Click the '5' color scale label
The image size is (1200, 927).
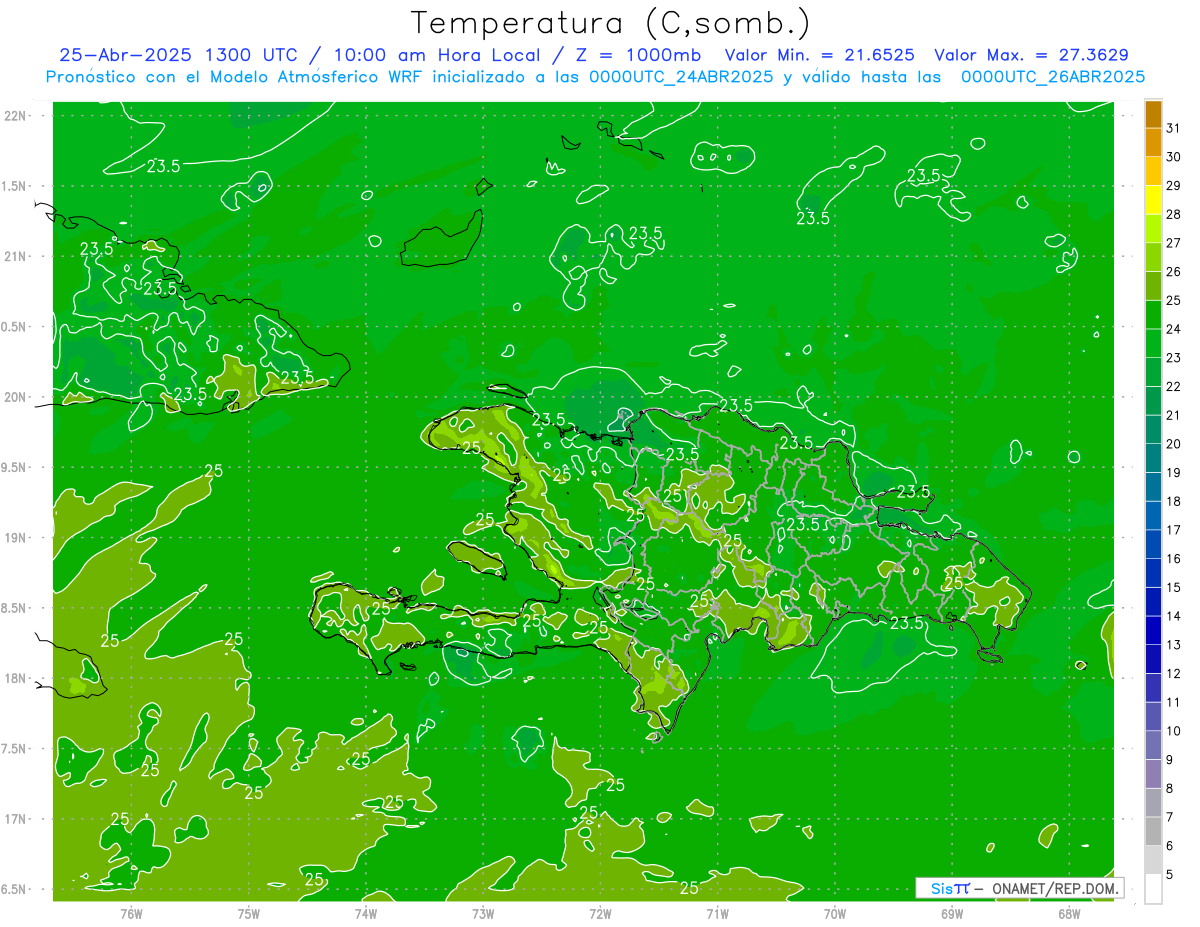coord(1170,874)
